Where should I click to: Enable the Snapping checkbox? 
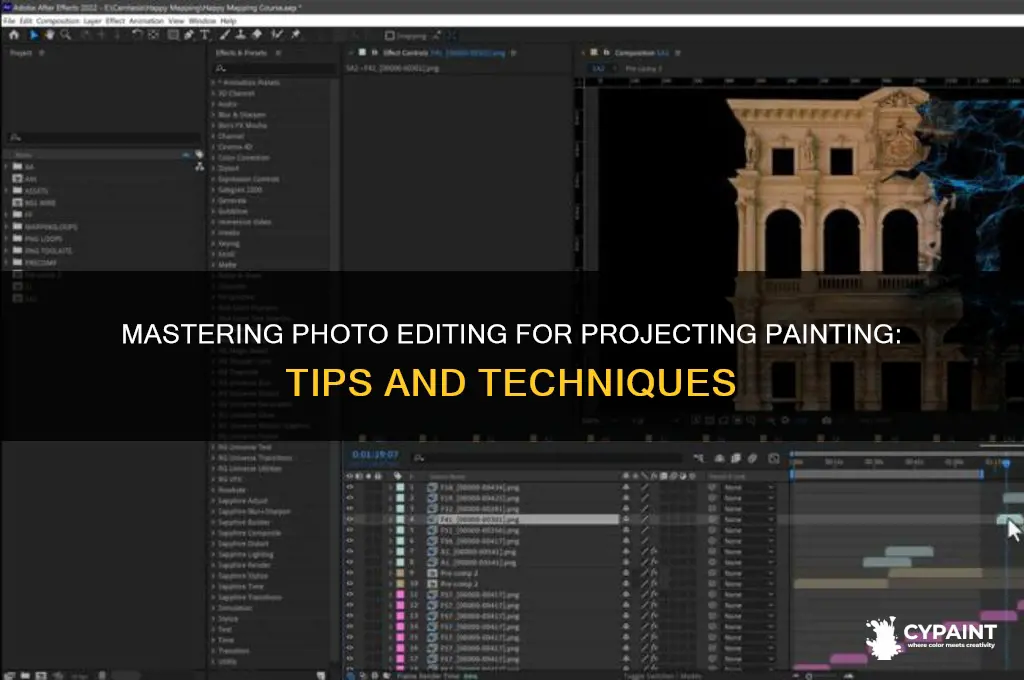point(390,36)
